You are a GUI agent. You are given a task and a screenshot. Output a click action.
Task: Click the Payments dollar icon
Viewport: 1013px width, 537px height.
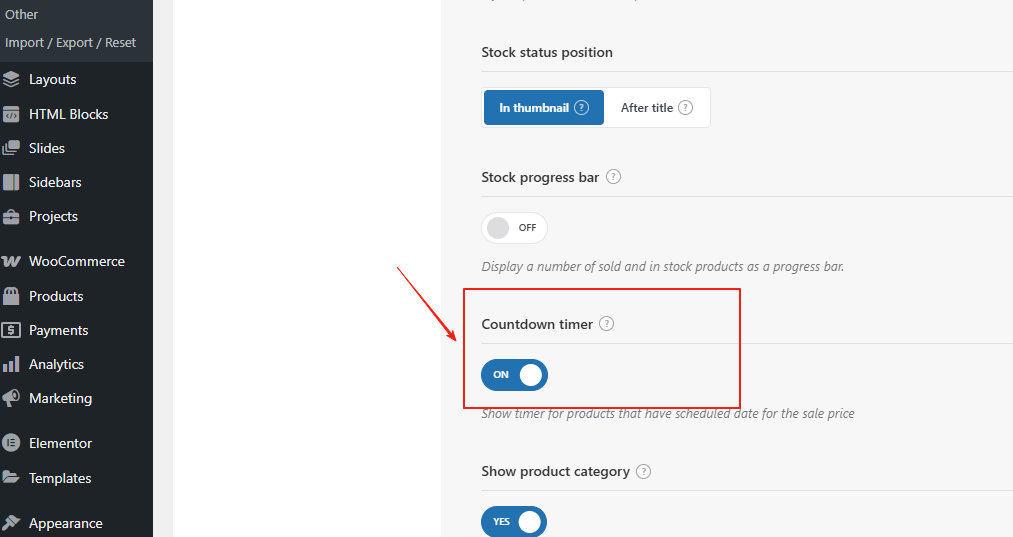[x=12, y=330]
